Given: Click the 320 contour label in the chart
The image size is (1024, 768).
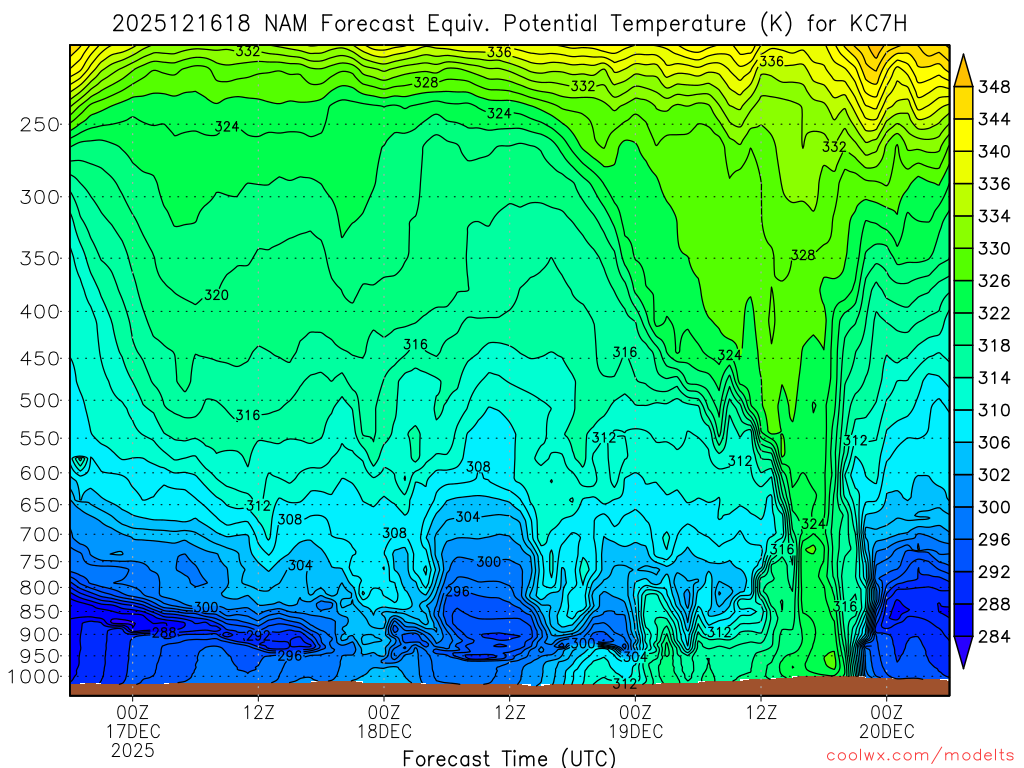Looking at the screenshot, I should click(x=216, y=295).
